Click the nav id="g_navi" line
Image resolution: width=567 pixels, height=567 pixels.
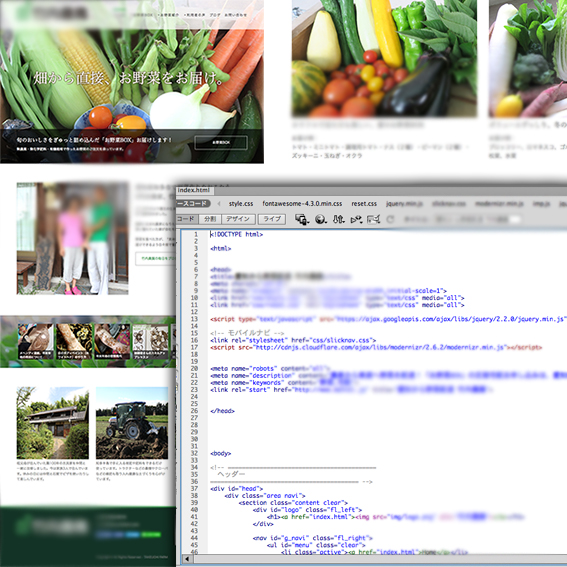(x=312, y=538)
